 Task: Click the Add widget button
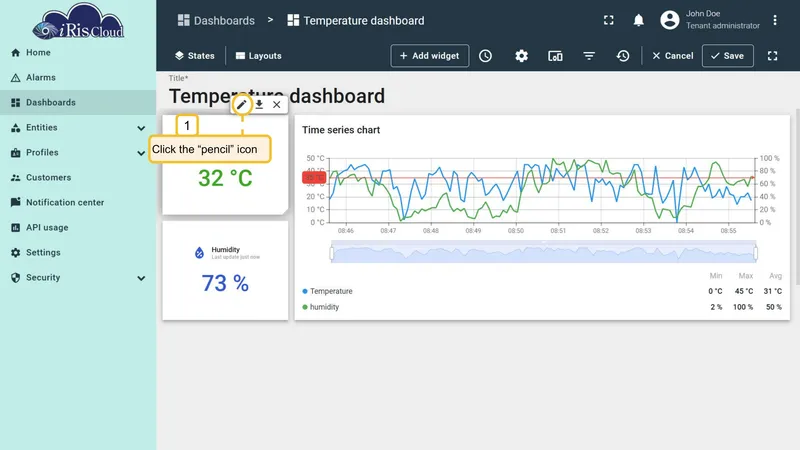click(430, 56)
